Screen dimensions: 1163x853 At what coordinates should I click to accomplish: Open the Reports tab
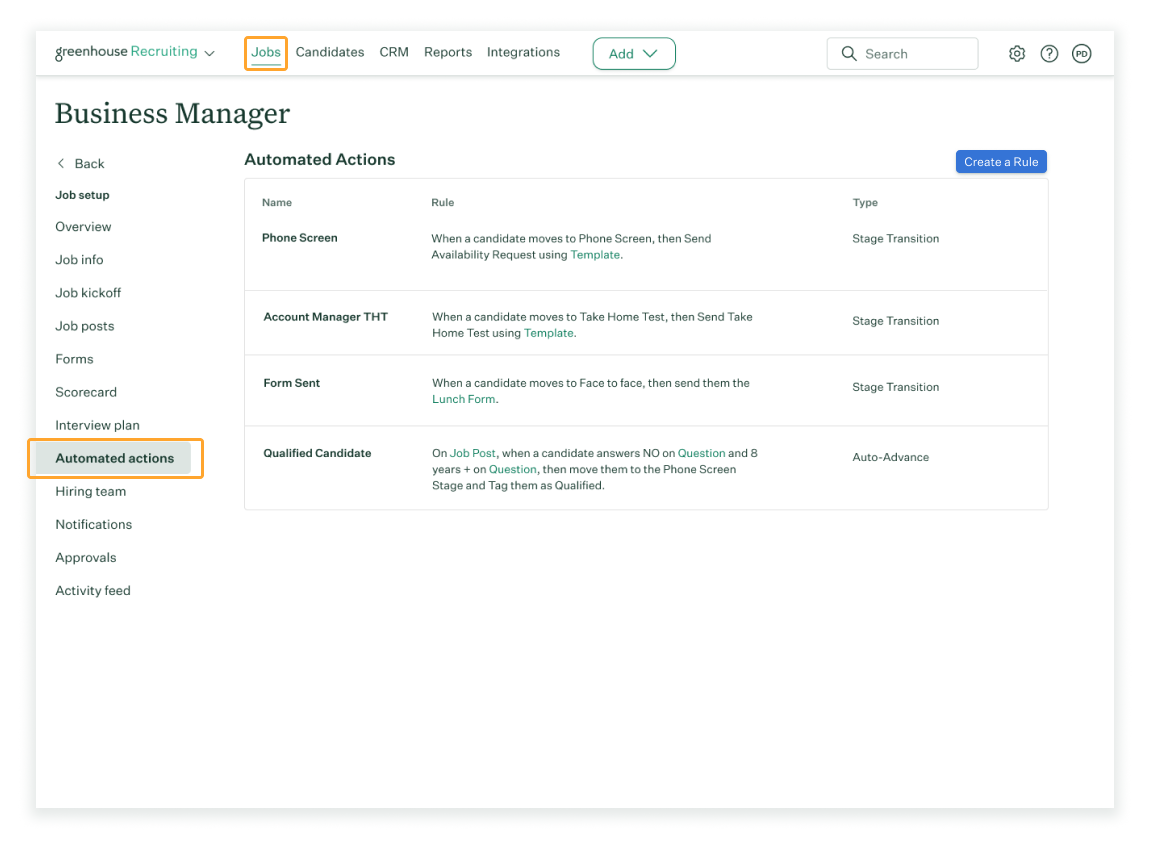click(x=448, y=52)
